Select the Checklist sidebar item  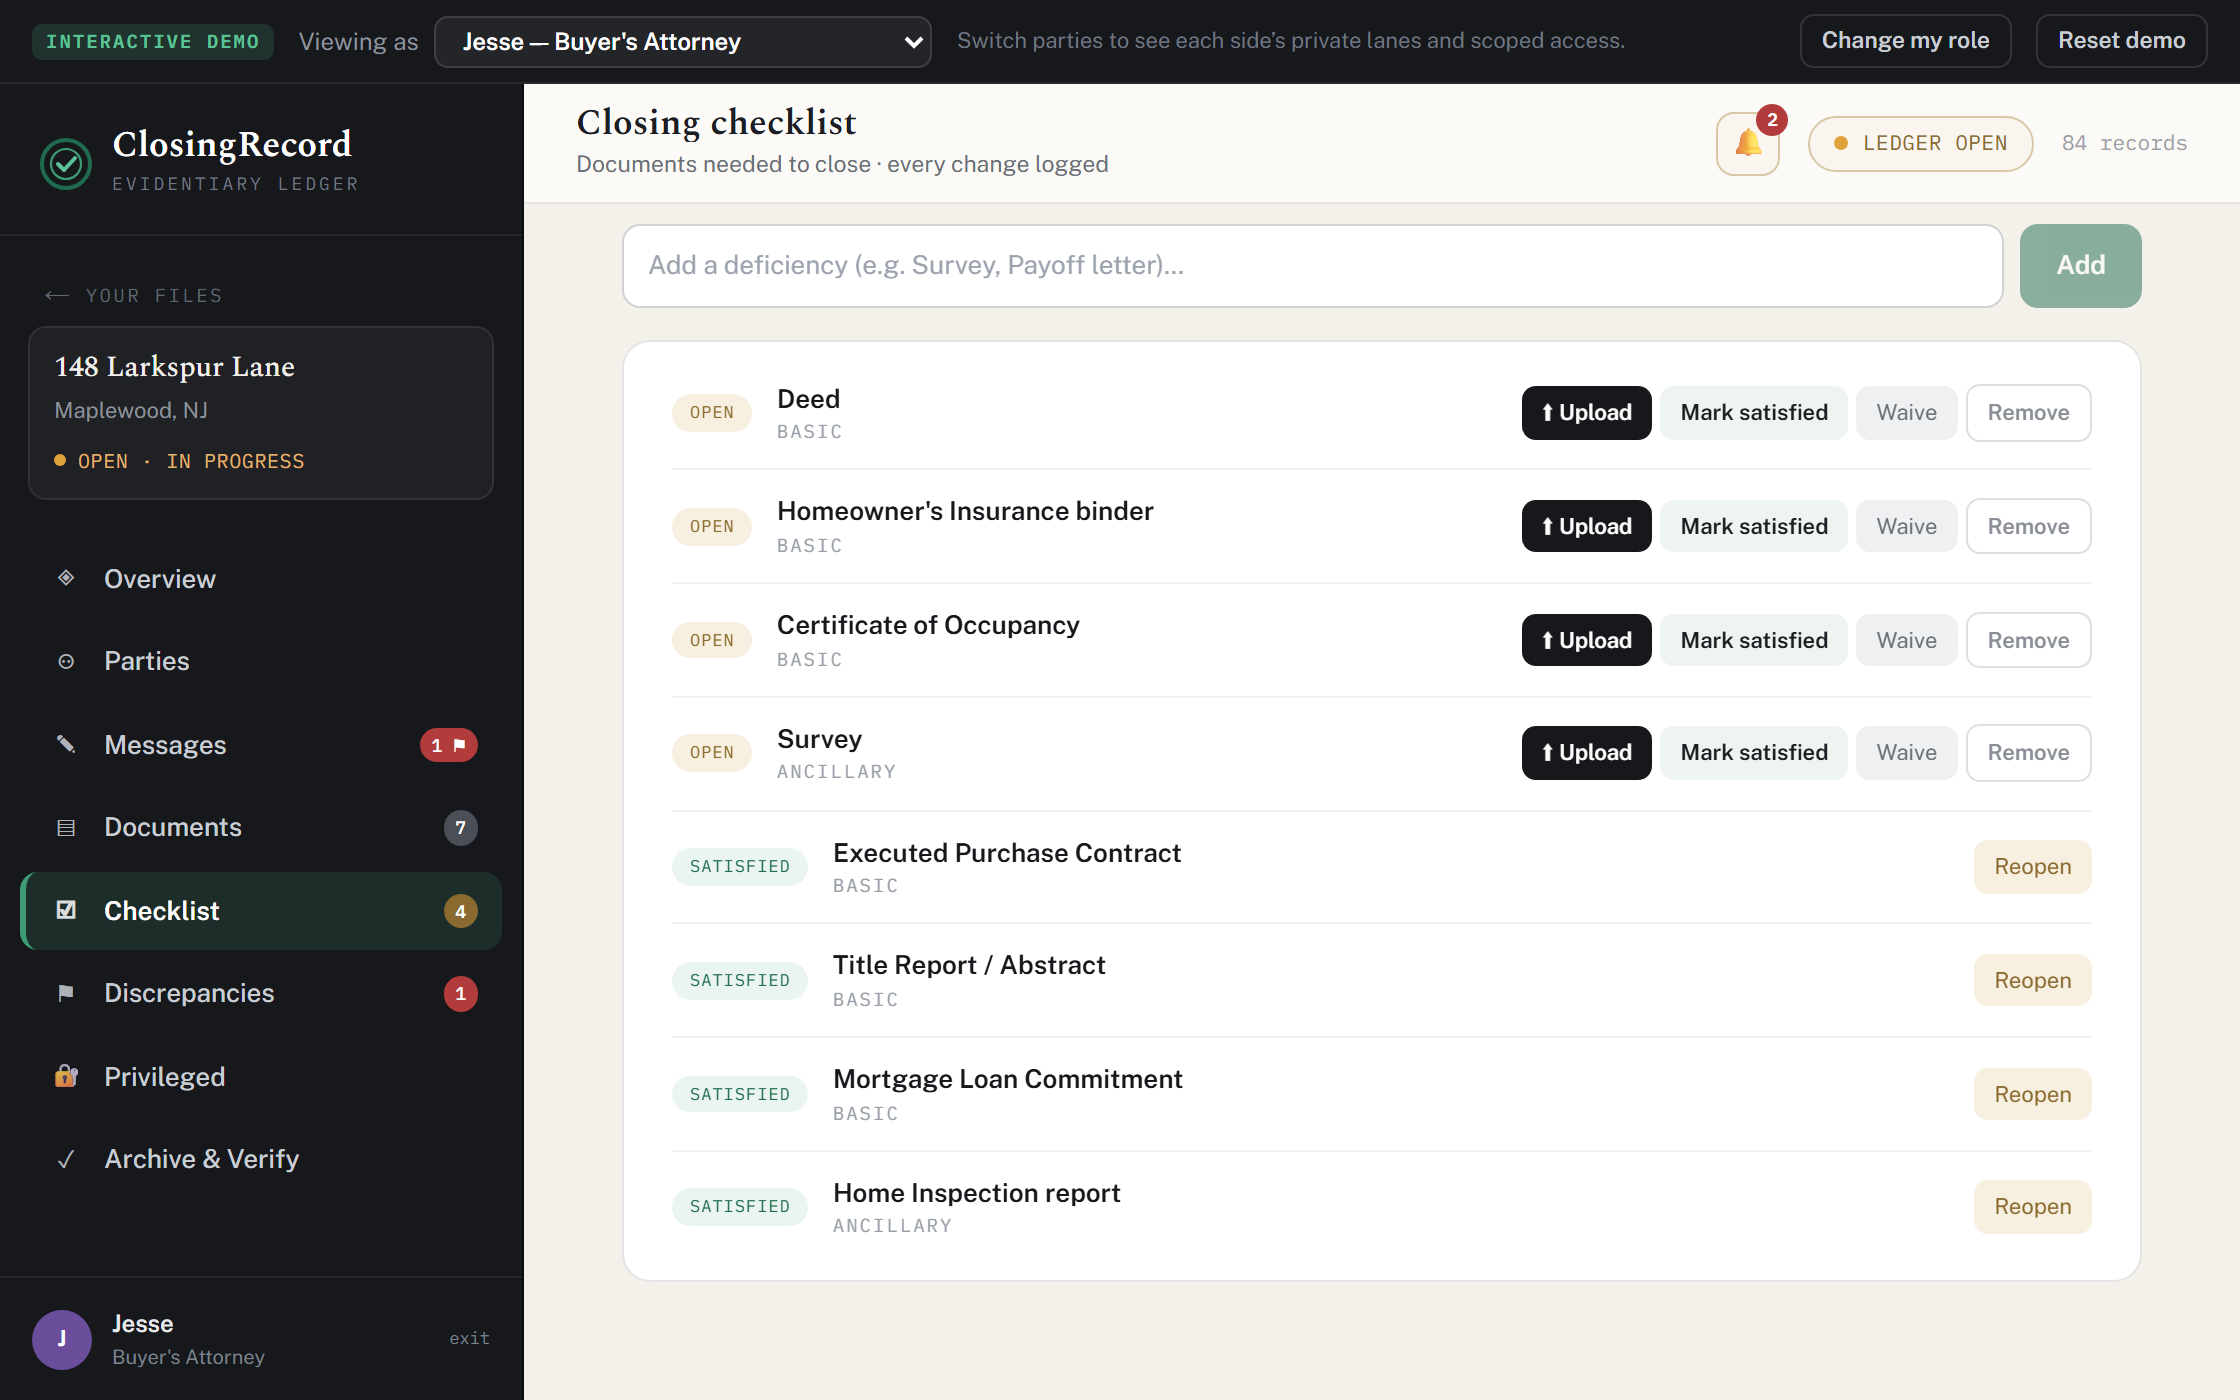(261, 911)
